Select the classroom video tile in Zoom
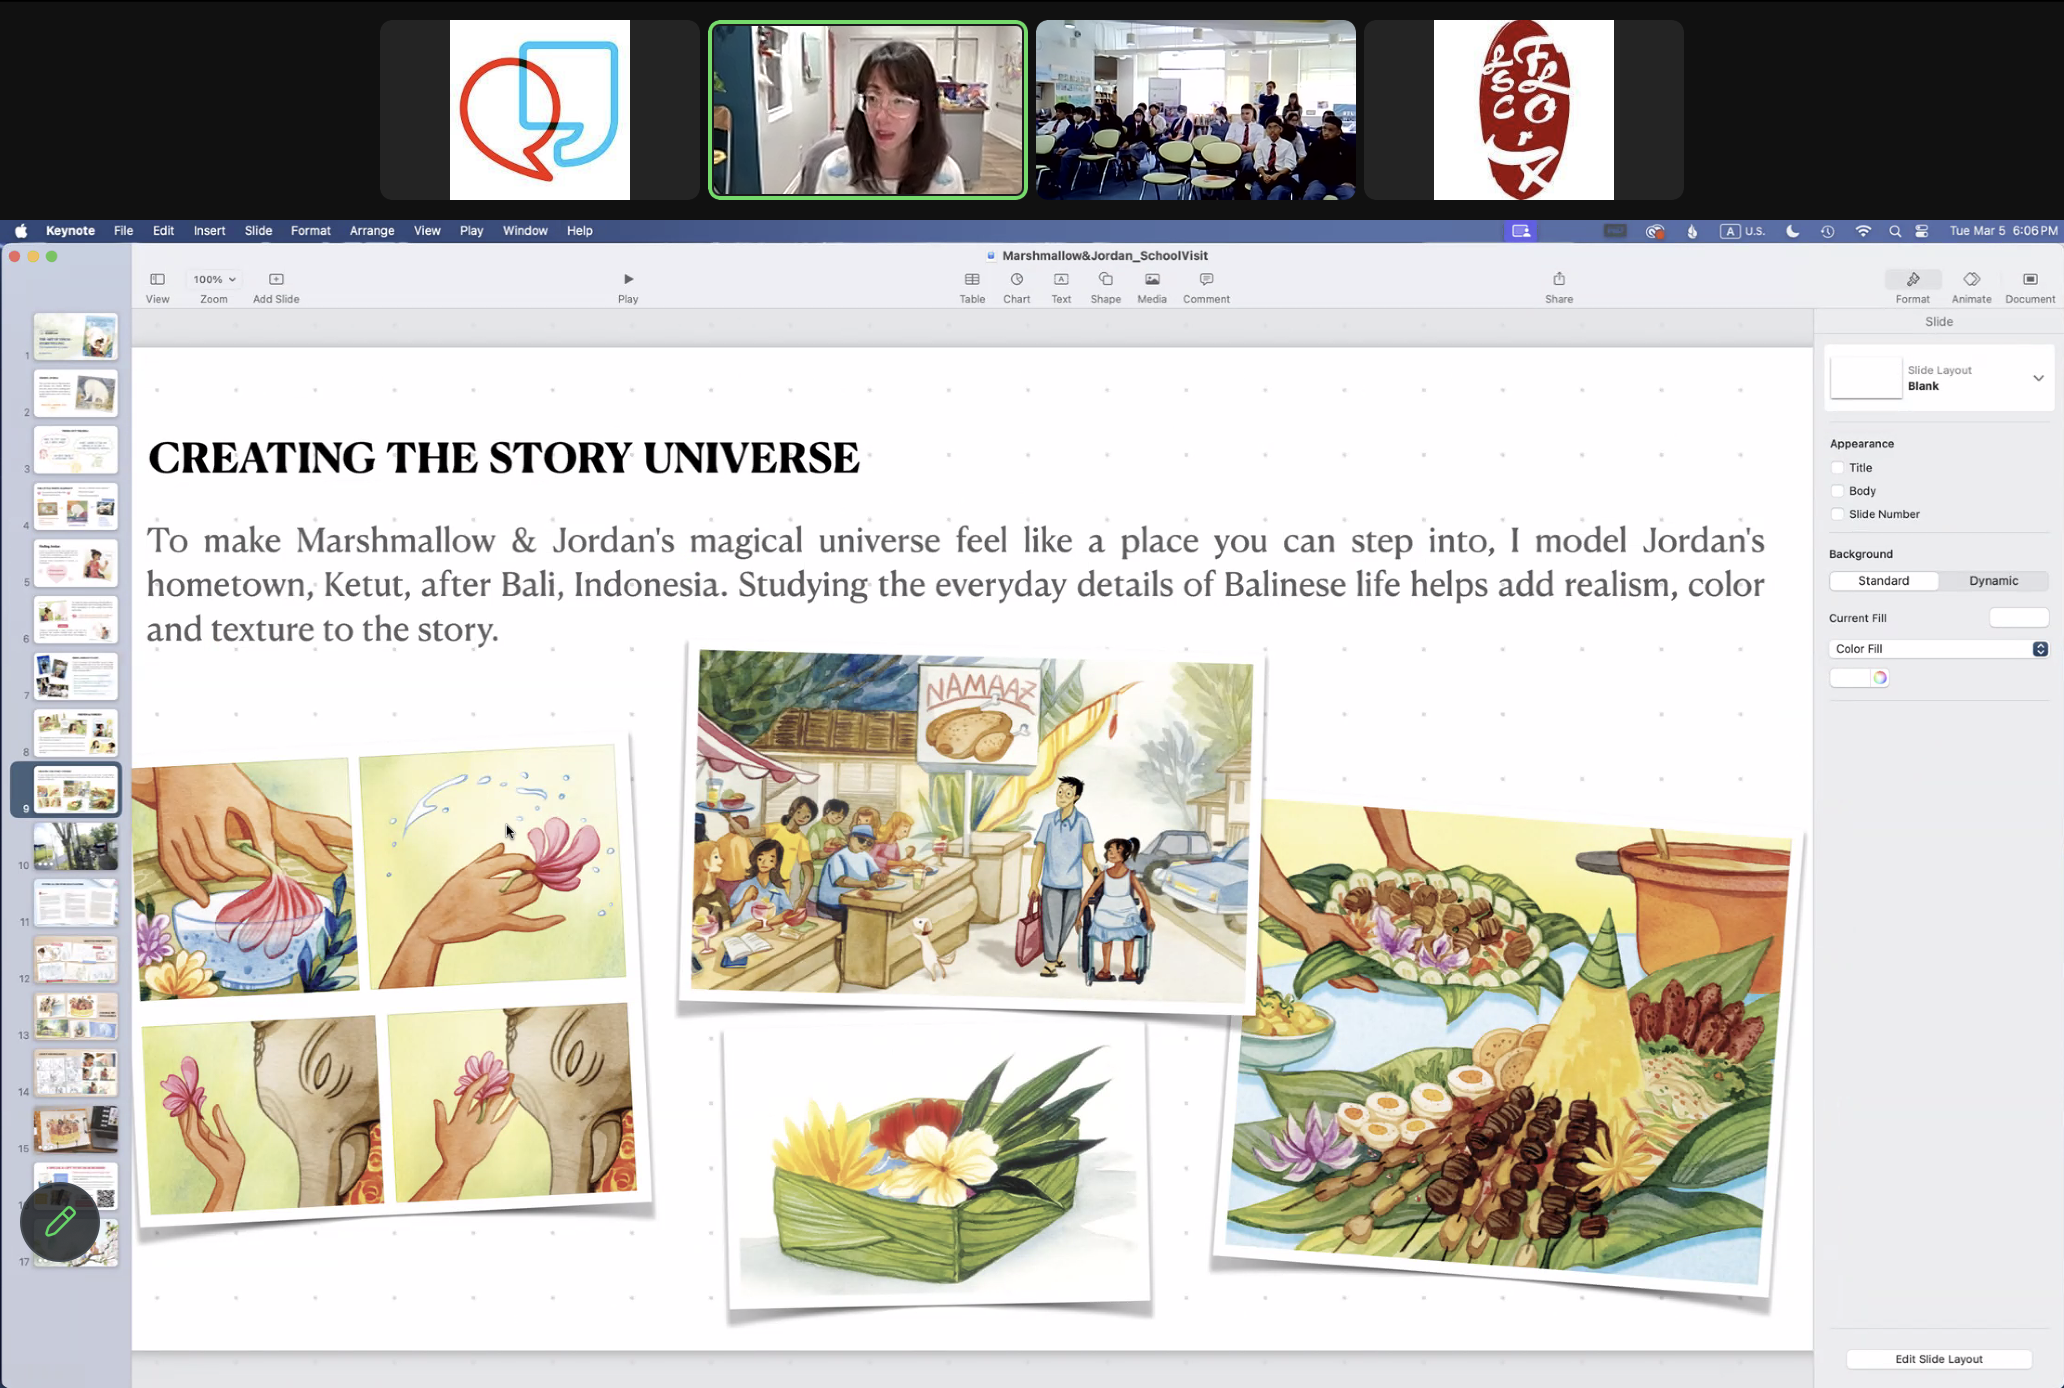This screenshot has width=2064, height=1388. click(1195, 110)
